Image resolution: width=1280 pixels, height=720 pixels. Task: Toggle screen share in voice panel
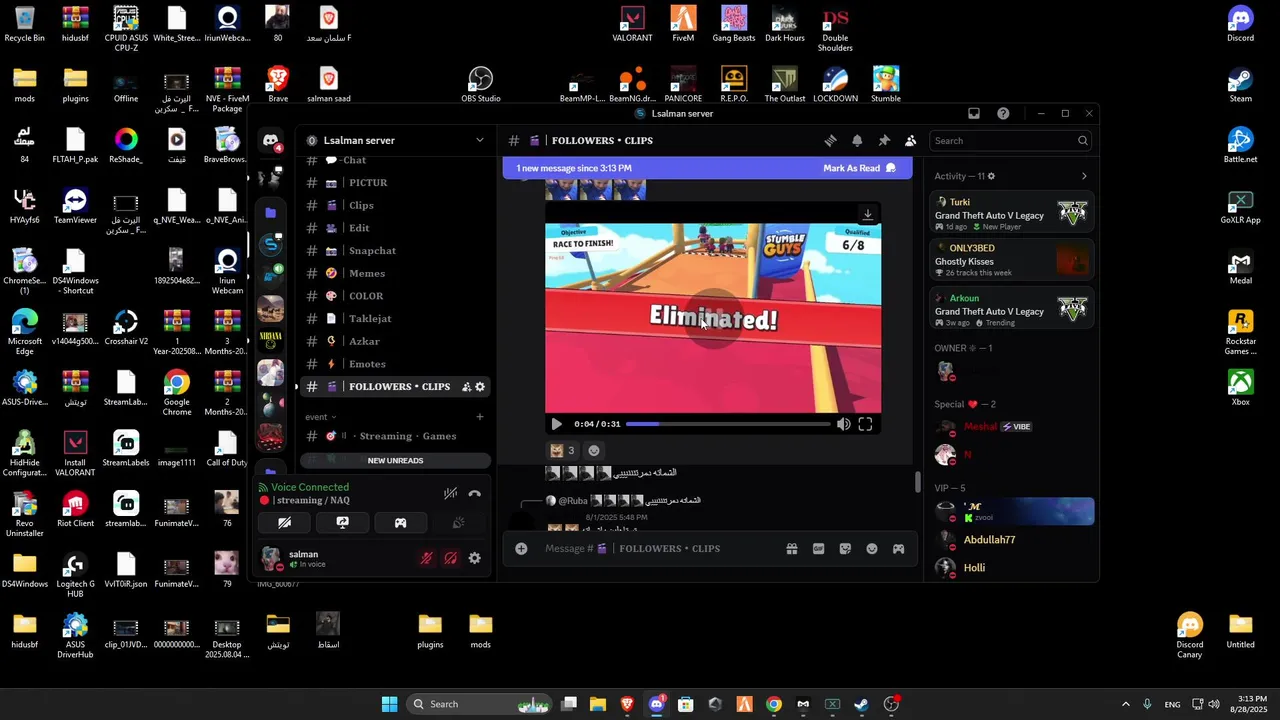[x=342, y=522]
